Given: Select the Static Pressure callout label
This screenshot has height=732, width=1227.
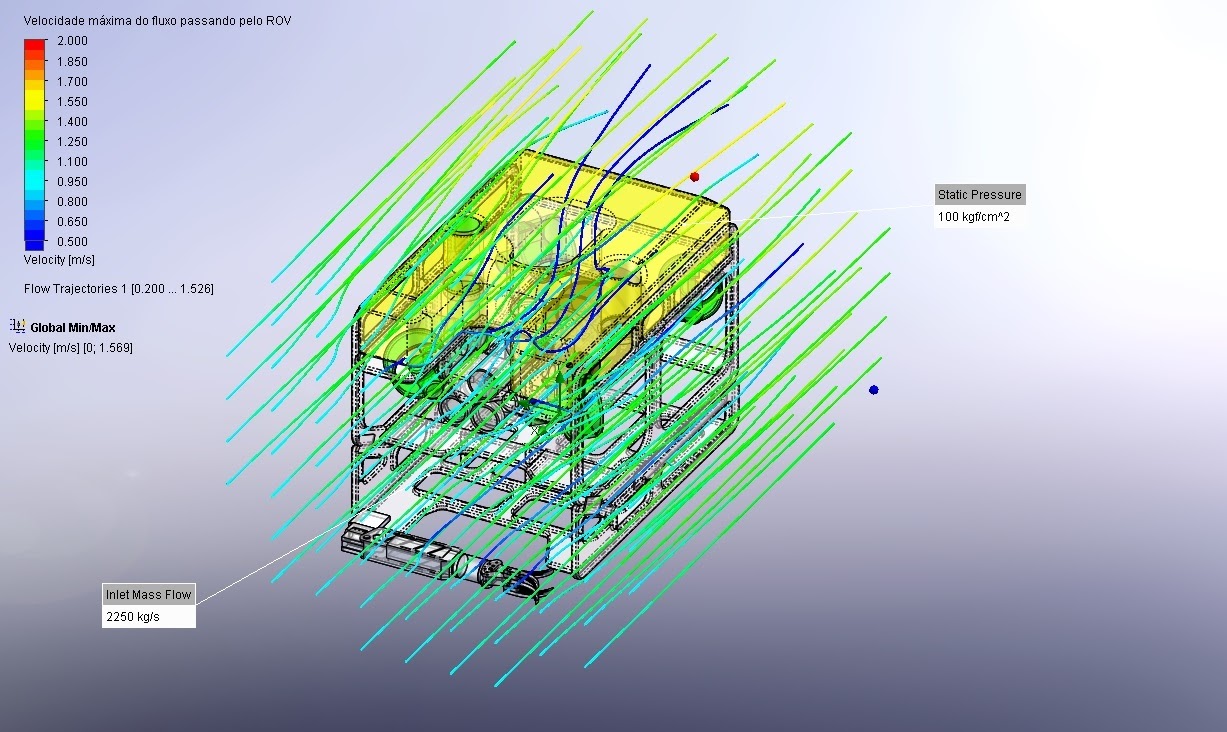Looking at the screenshot, I should (x=979, y=194).
